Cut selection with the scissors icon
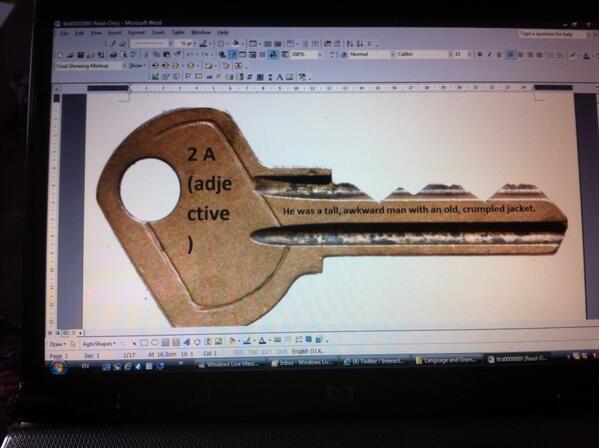 [x=146, y=55]
